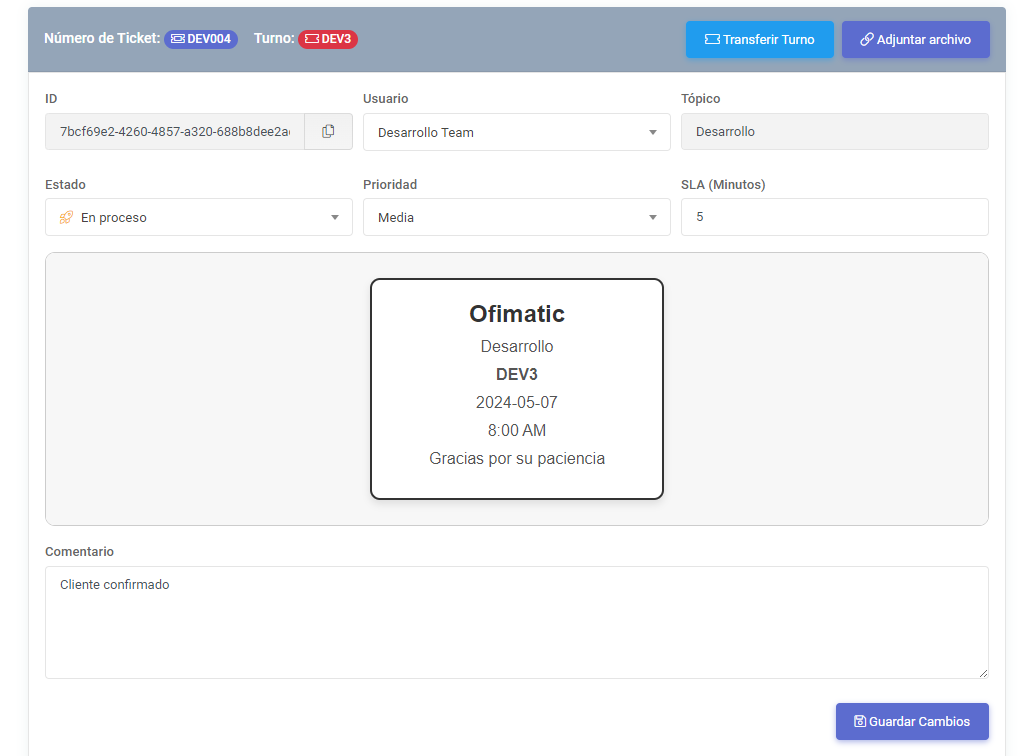Click the Tópico field showing Desarrollo
The image size is (1030, 756).
tap(834, 132)
